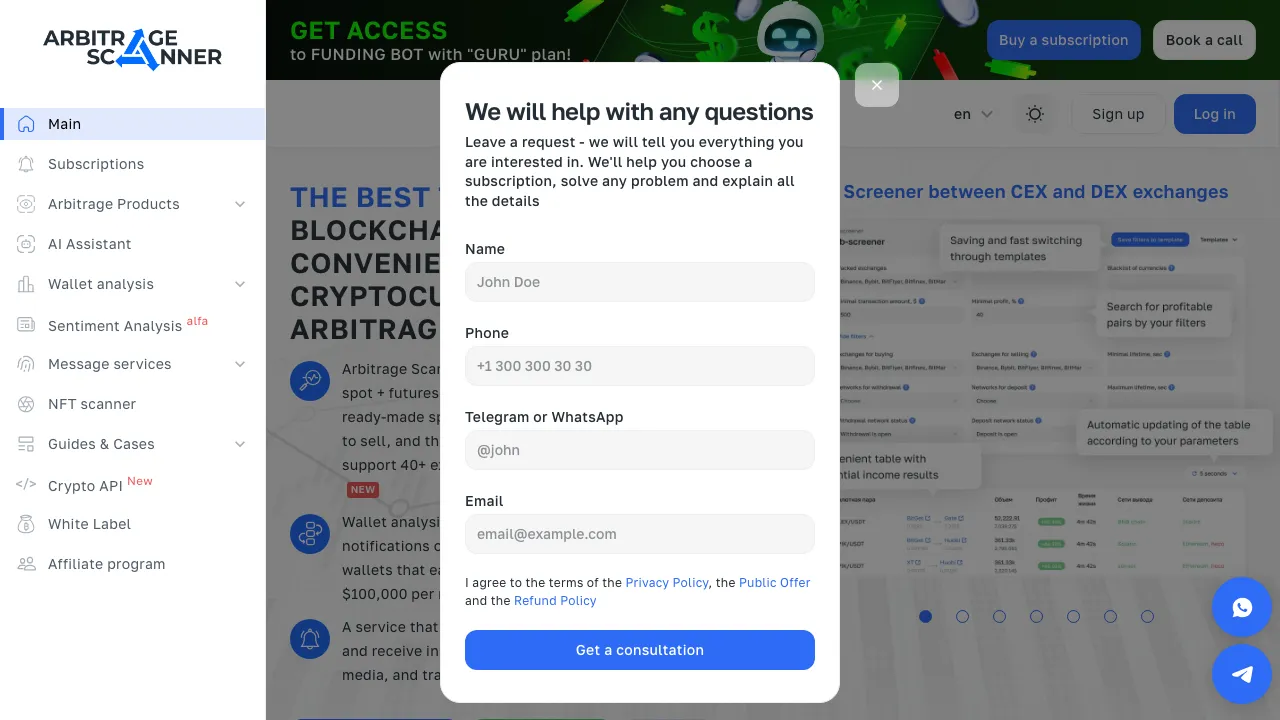Open the Affiliate program page
1280x720 pixels.
[106, 564]
